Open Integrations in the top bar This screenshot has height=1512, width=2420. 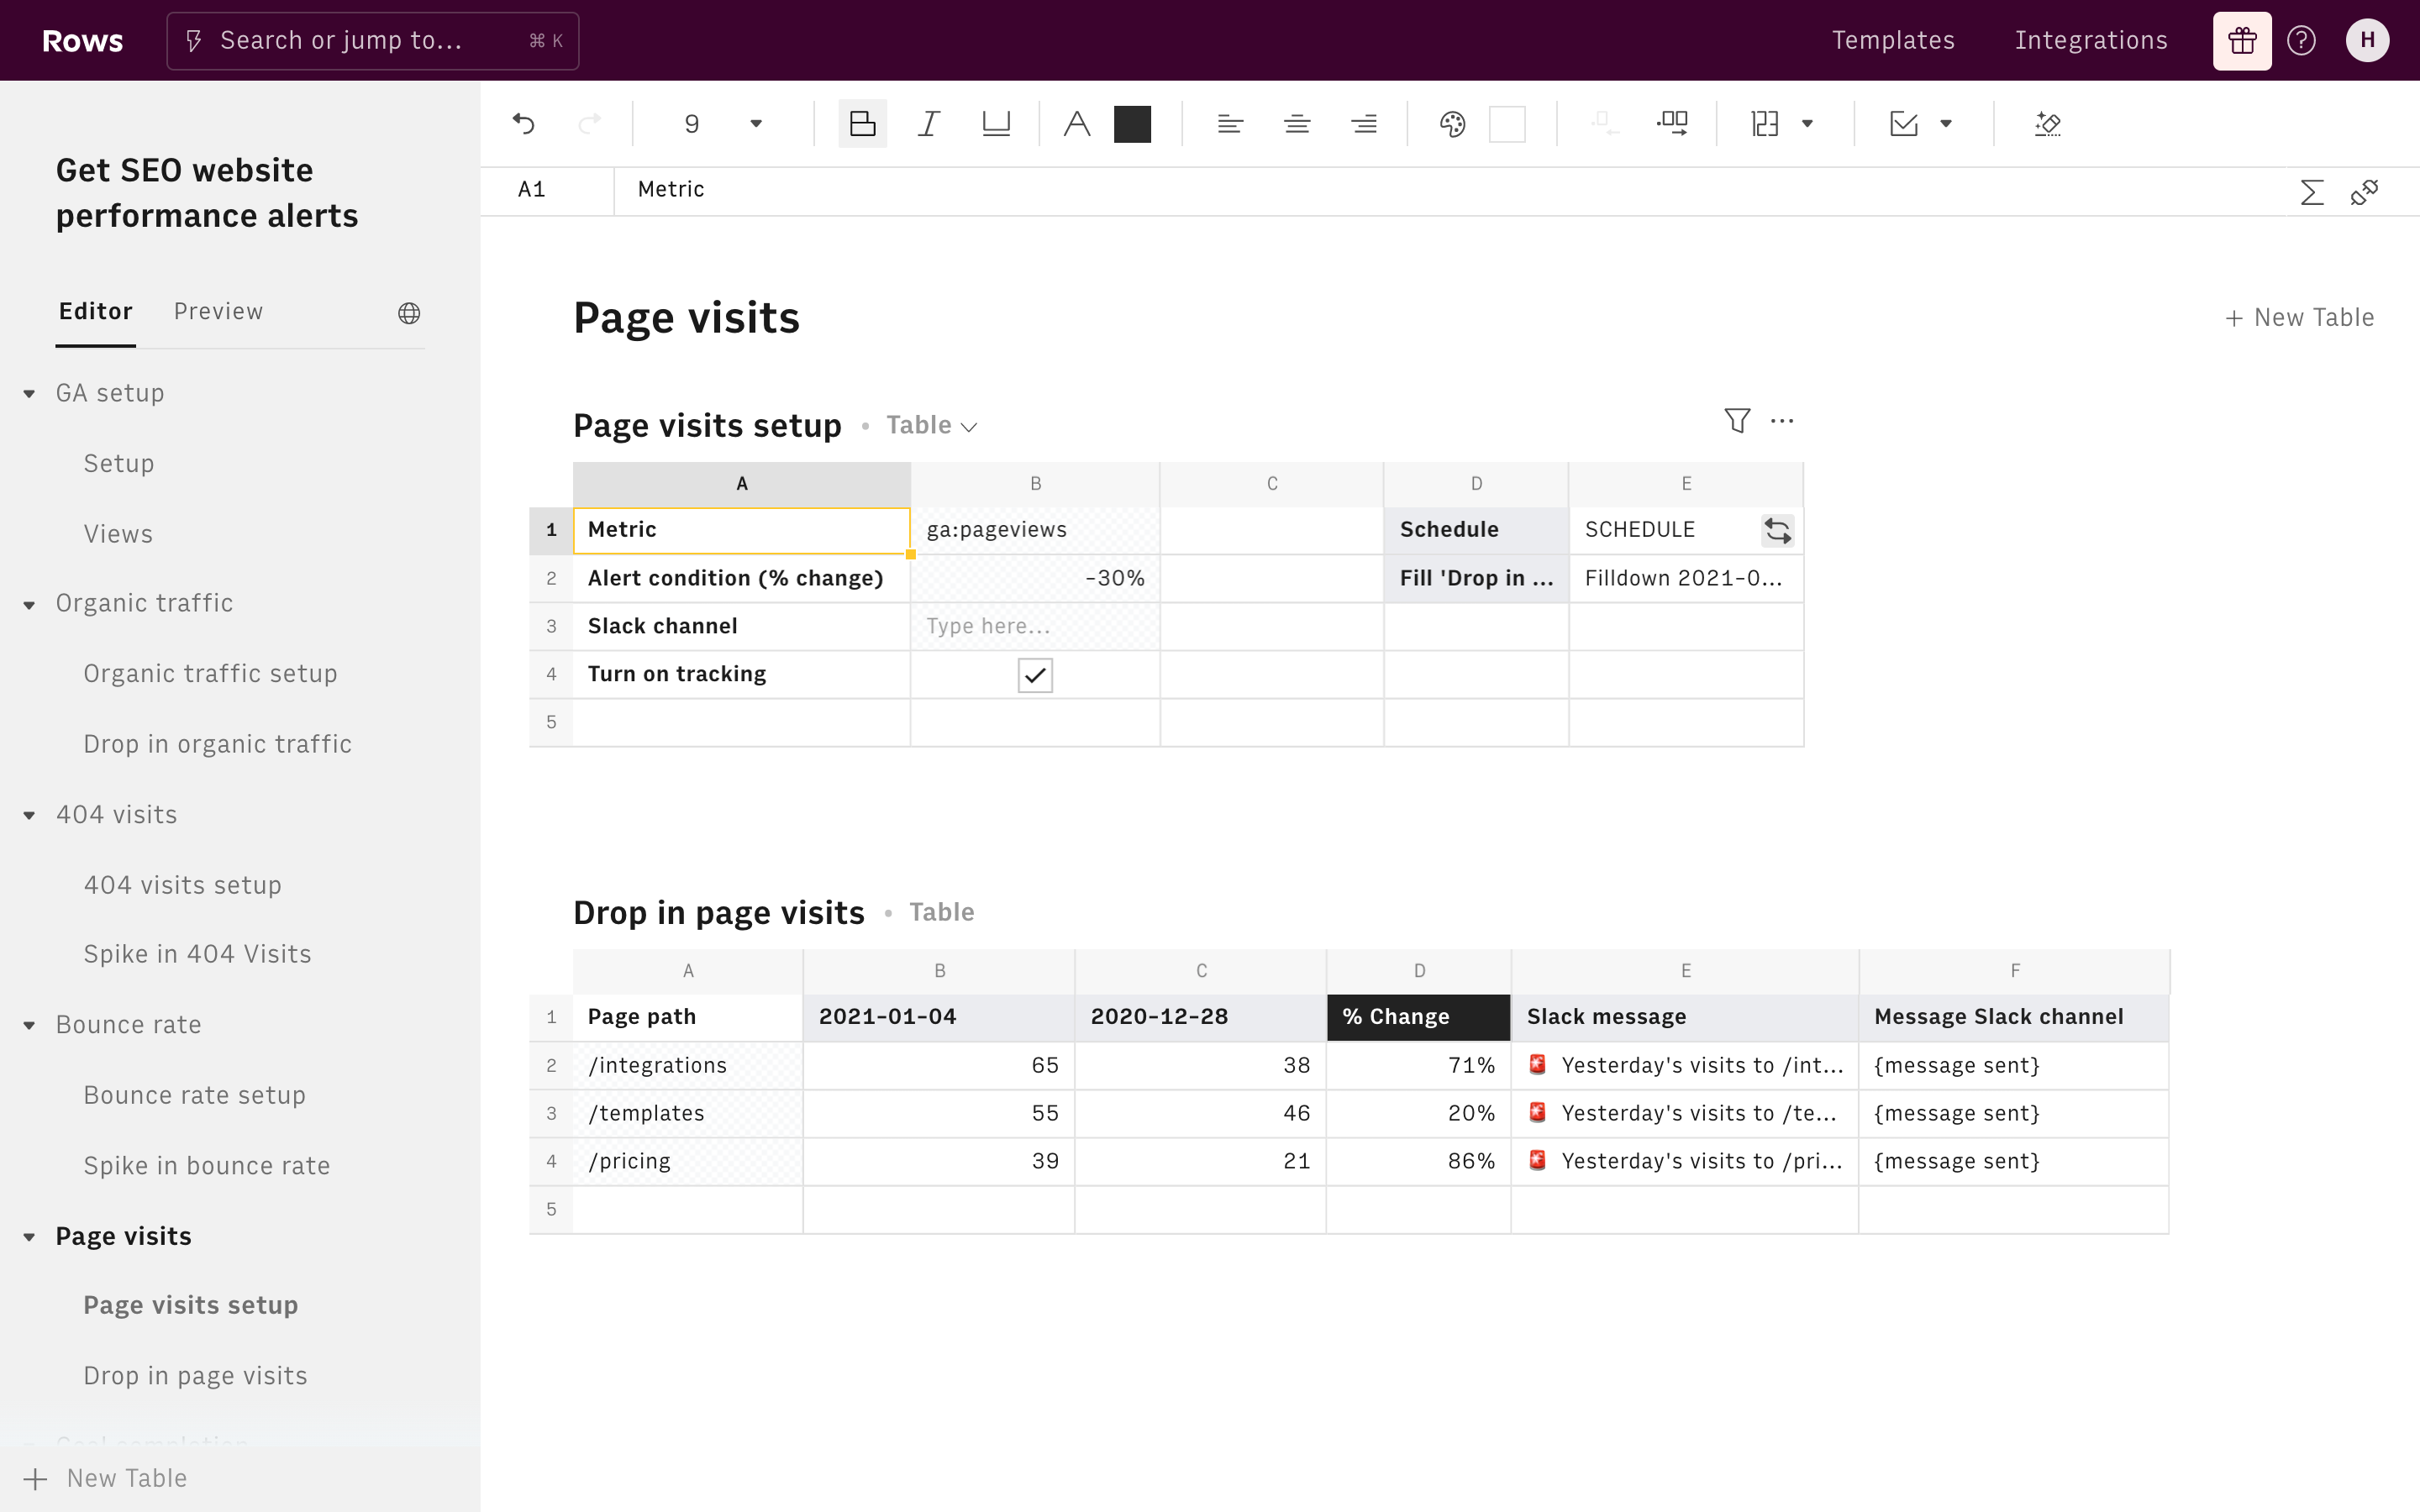click(2091, 40)
